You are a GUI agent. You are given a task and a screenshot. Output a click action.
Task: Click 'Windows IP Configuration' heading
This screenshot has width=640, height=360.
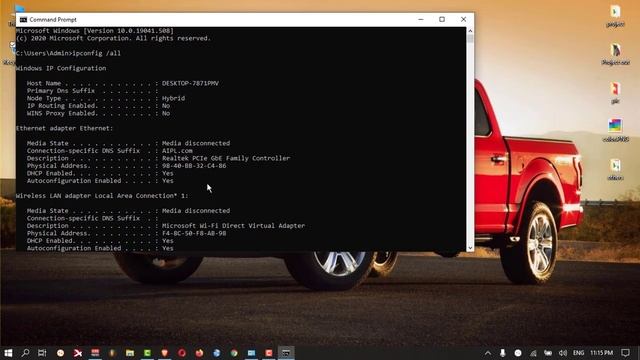(x=61, y=68)
